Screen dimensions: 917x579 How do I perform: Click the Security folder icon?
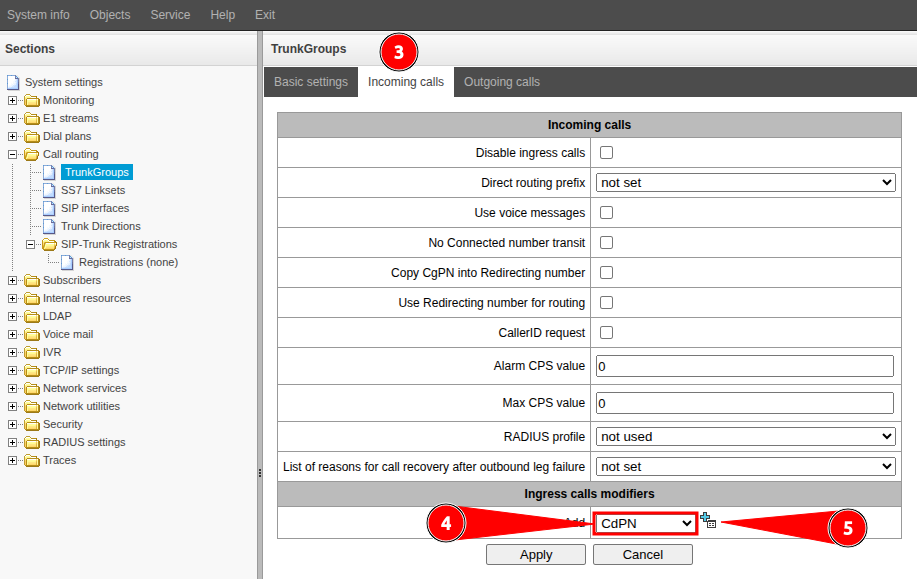[32, 425]
